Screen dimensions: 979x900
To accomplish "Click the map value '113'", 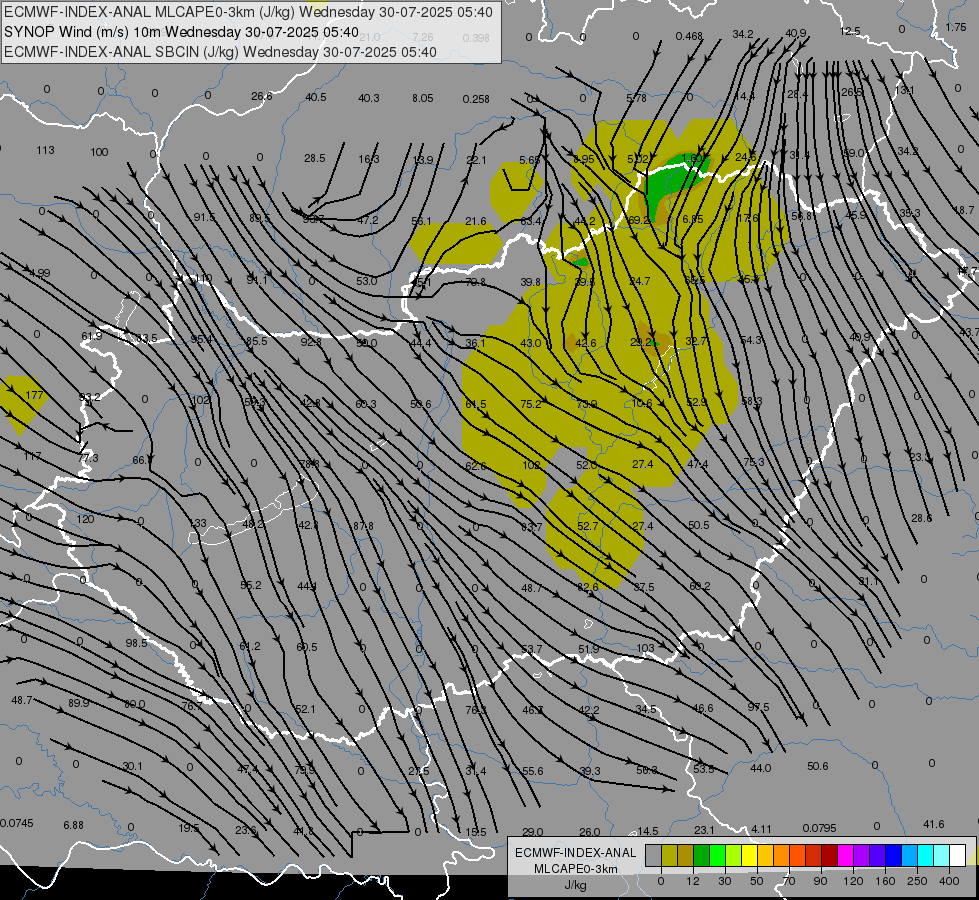I will click(x=45, y=150).
